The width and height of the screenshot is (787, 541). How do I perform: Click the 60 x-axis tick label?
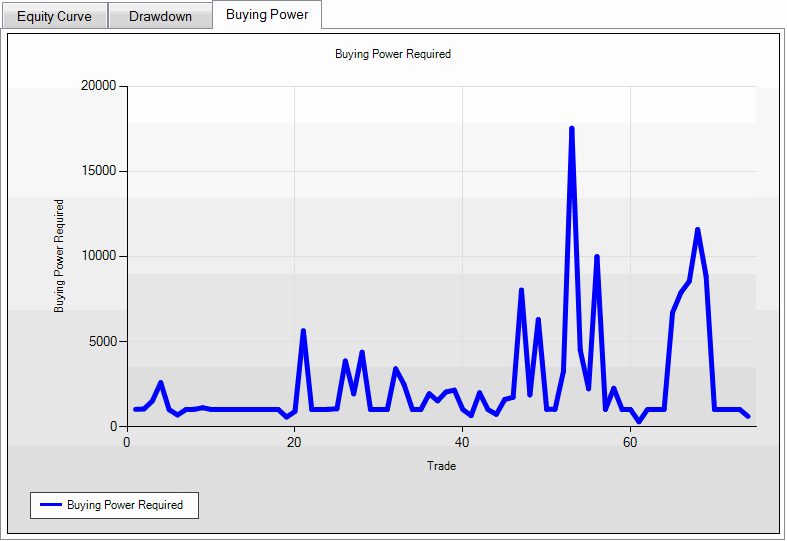click(x=630, y=442)
